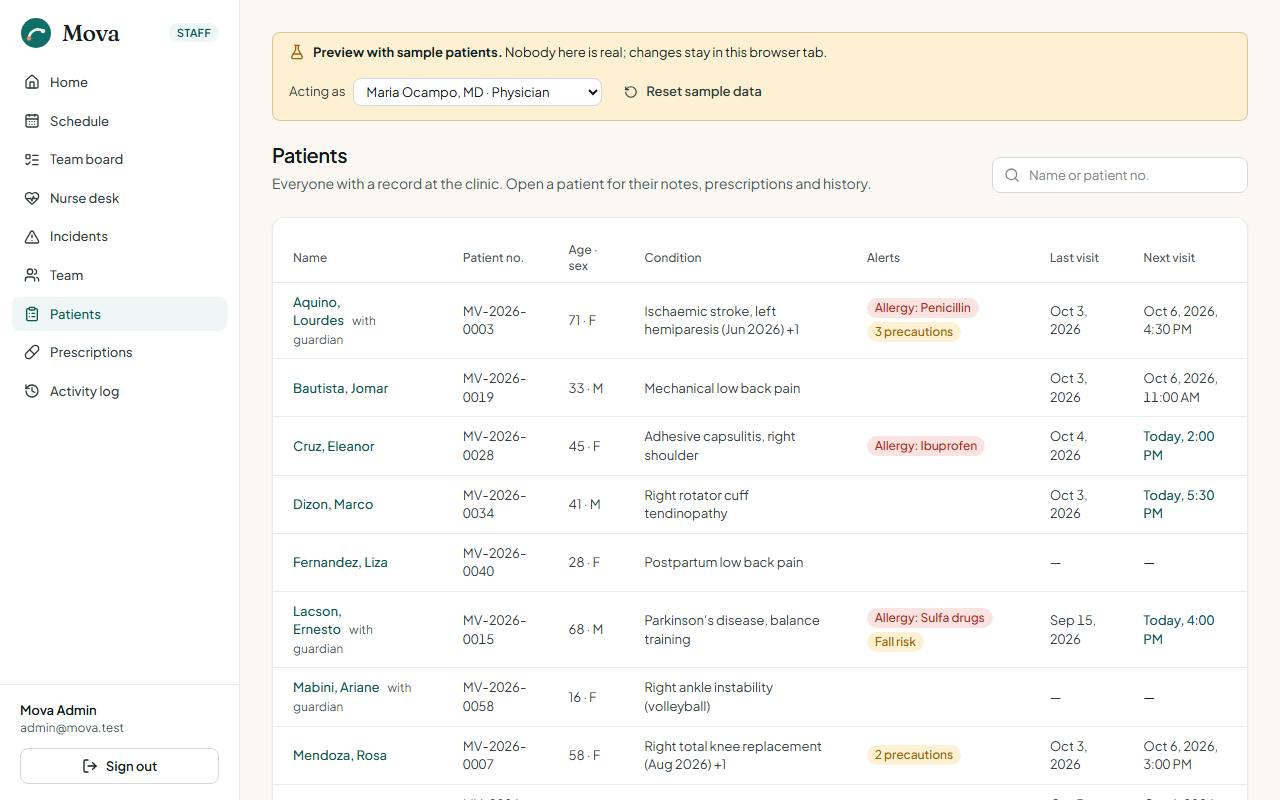Click the sign out arrow icon
The height and width of the screenshot is (800, 1280).
pyautogui.click(x=90, y=766)
